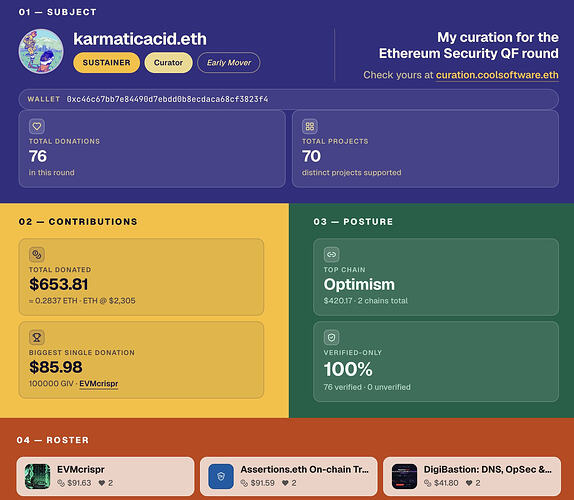Screen dimensions: 574x500
Task: Open the EVMcrispr link under biggest donation
Action: 98,384
